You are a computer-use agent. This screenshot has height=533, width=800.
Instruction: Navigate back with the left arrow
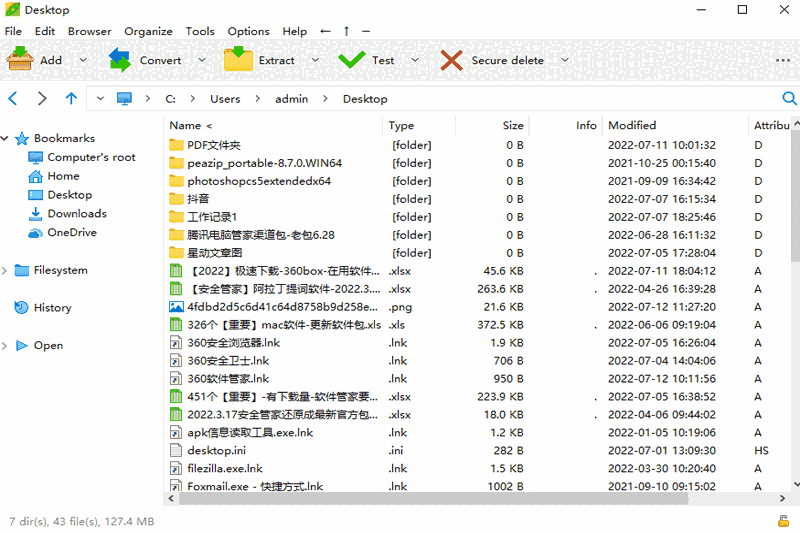click(x=13, y=99)
